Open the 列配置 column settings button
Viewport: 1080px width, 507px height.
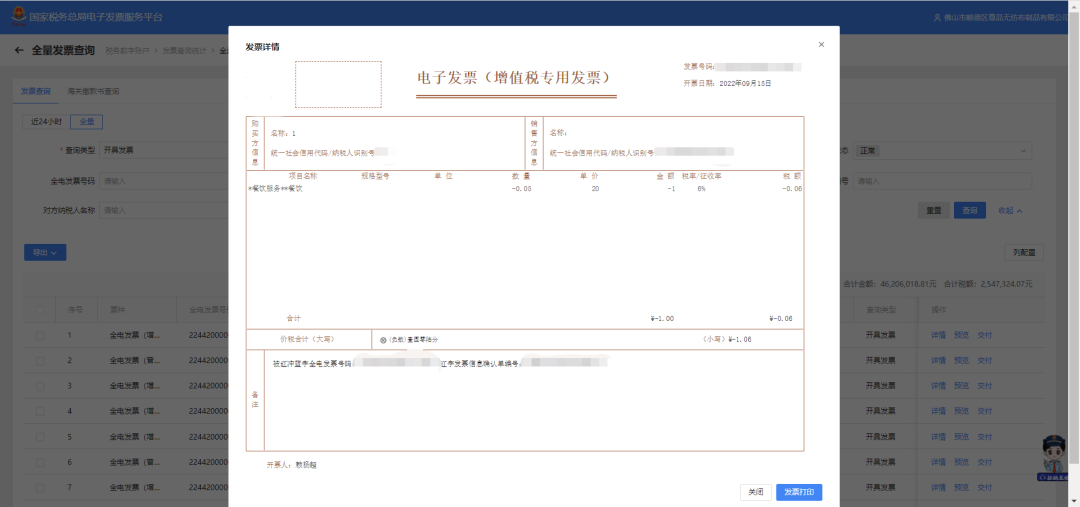[1024, 253]
